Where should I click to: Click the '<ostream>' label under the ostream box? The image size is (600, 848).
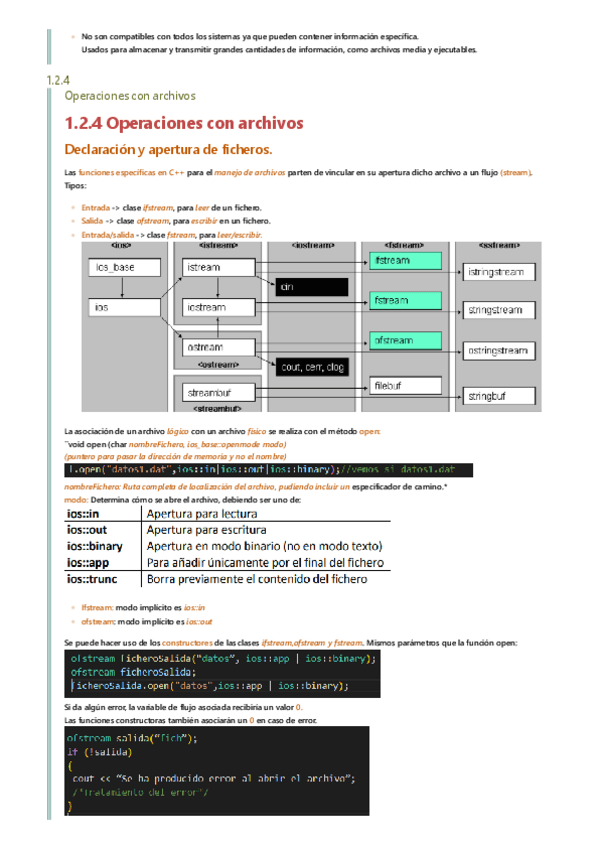[x=219, y=365]
